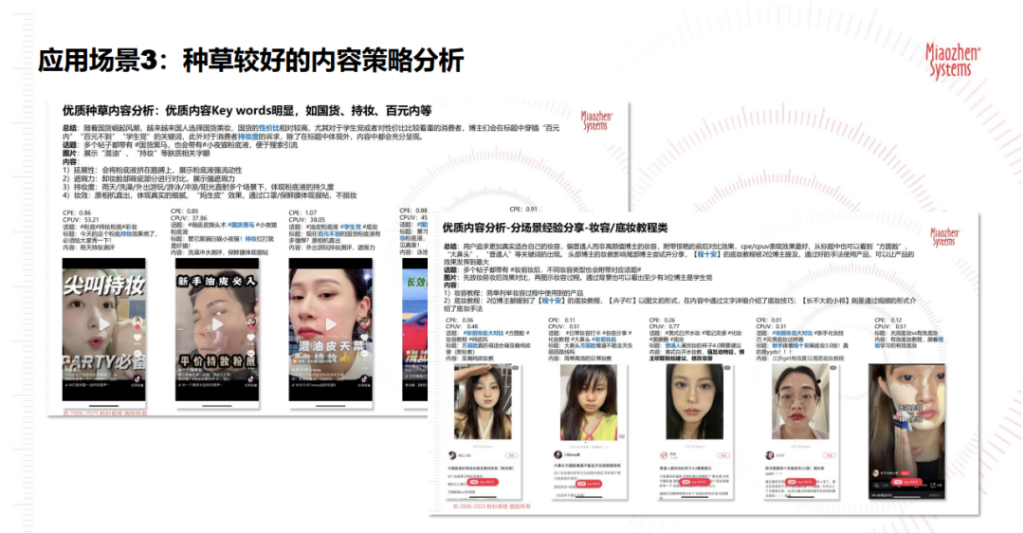This screenshot has width=1024, height=533.
Task: Click the value CPE: 0.12
Action: (x=888, y=320)
